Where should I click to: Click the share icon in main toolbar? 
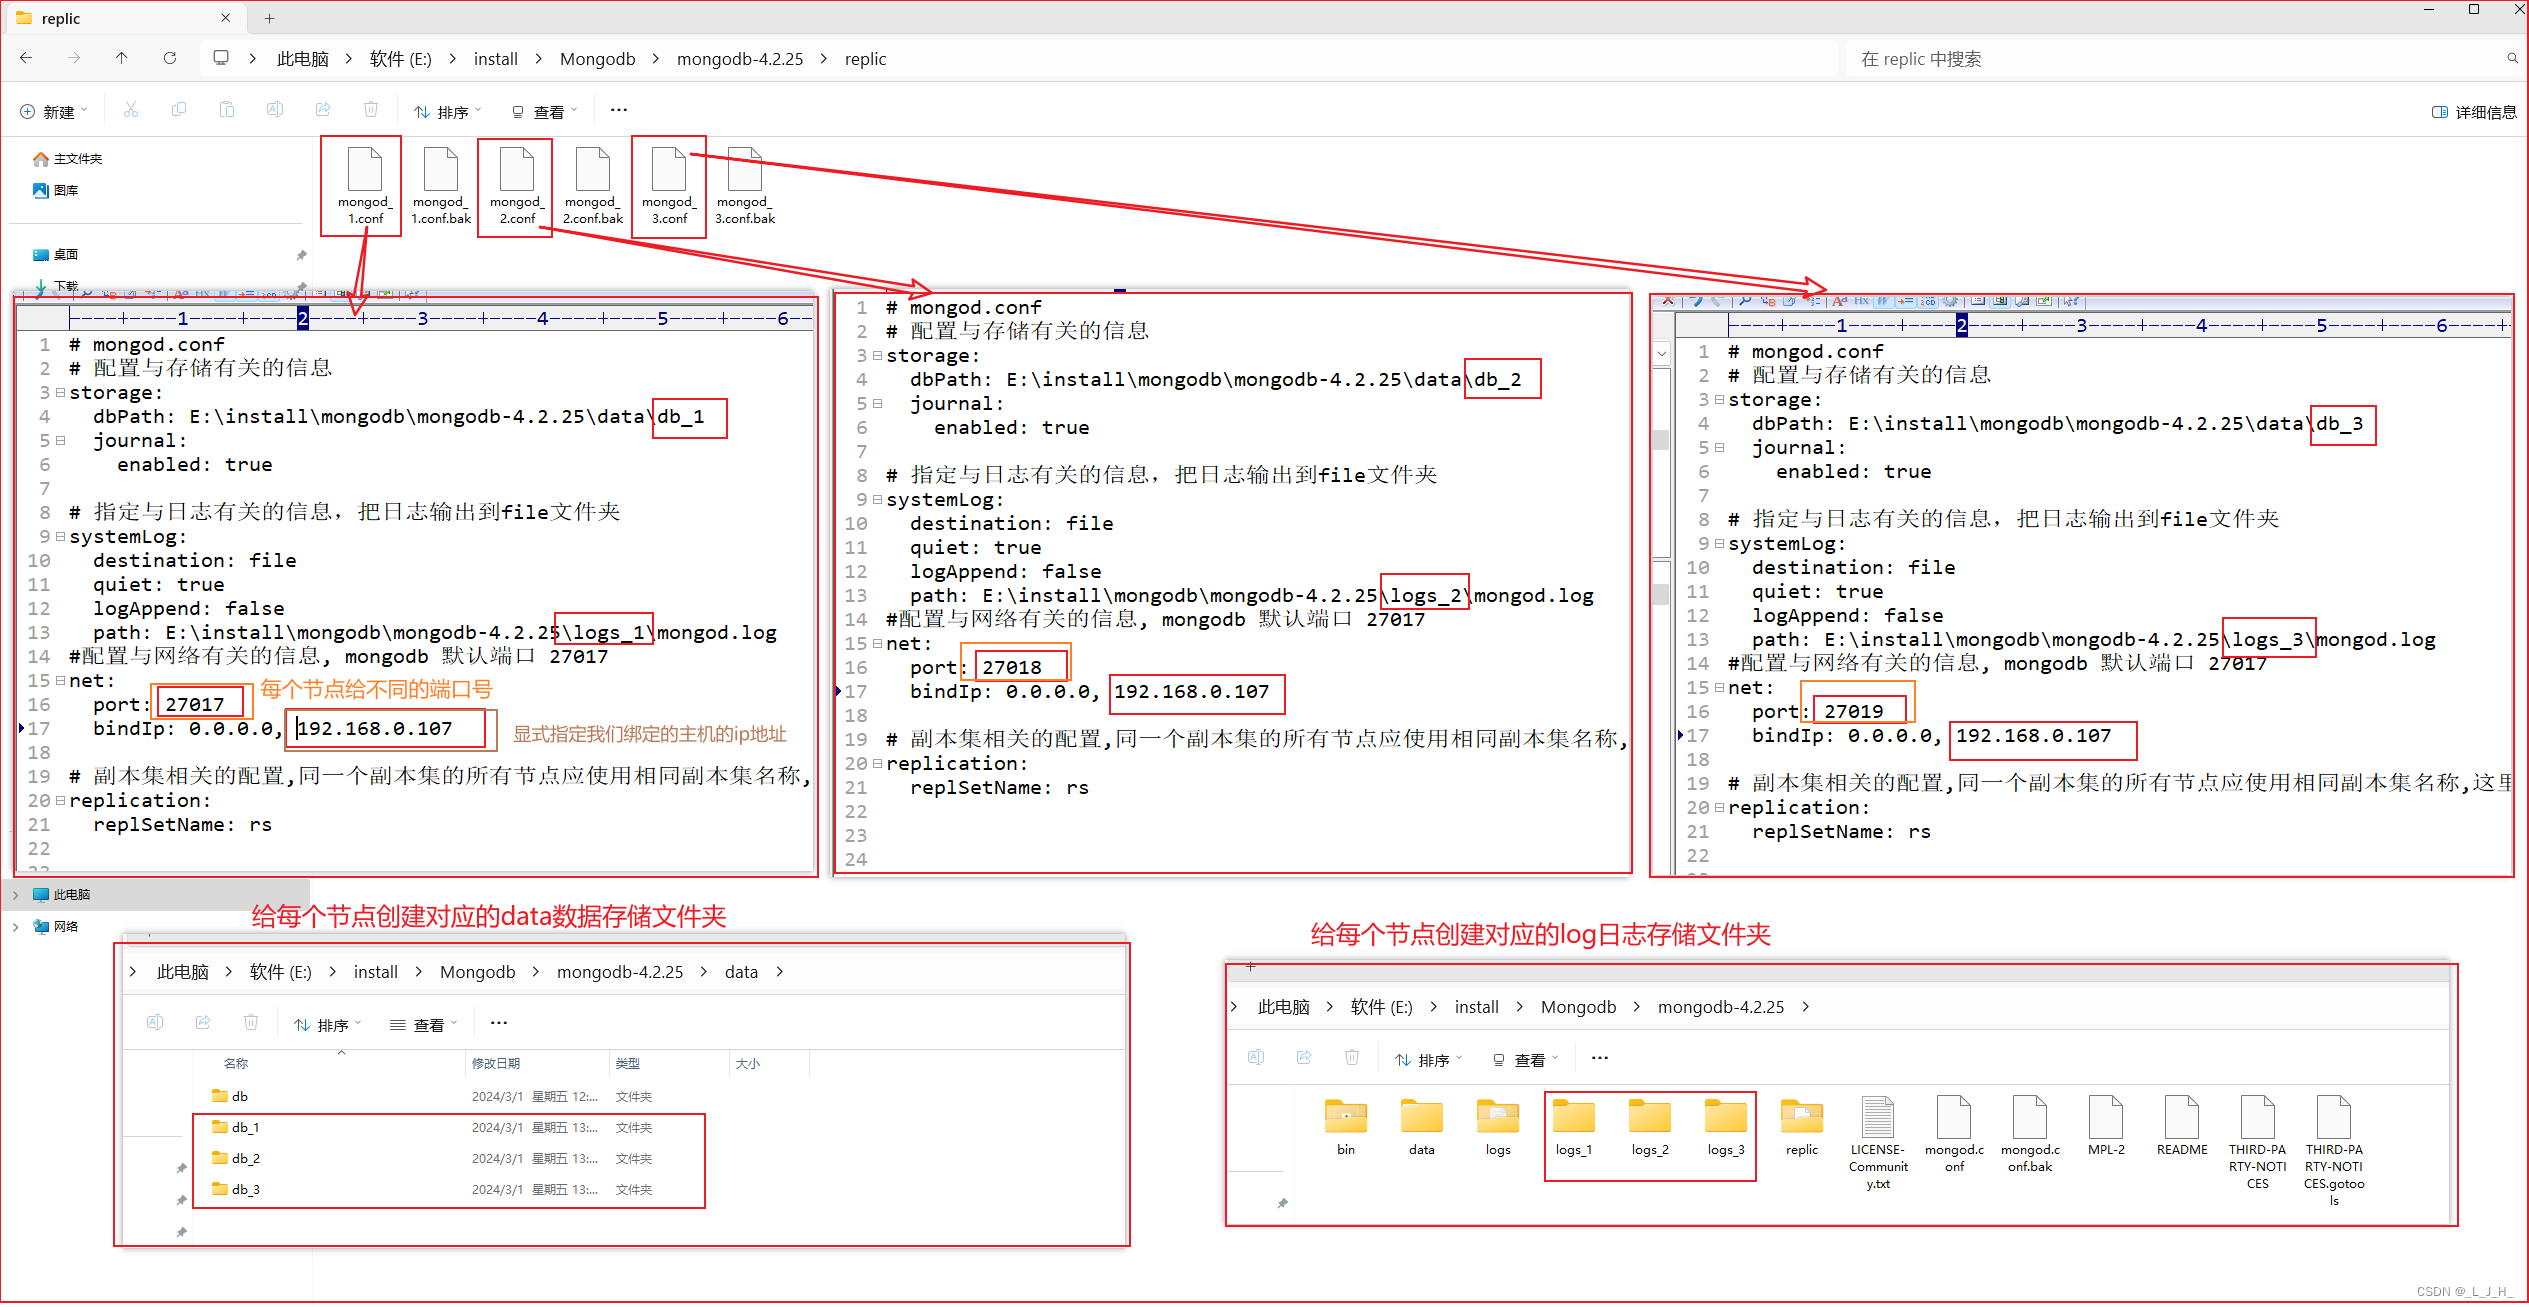point(323,110)
